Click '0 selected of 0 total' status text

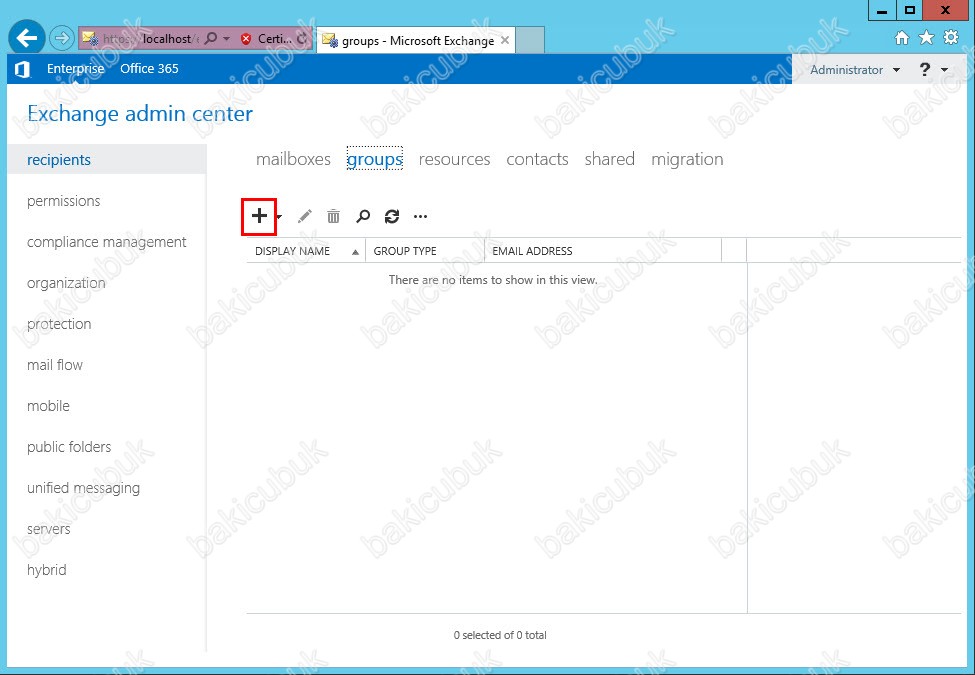pos(500,635)
